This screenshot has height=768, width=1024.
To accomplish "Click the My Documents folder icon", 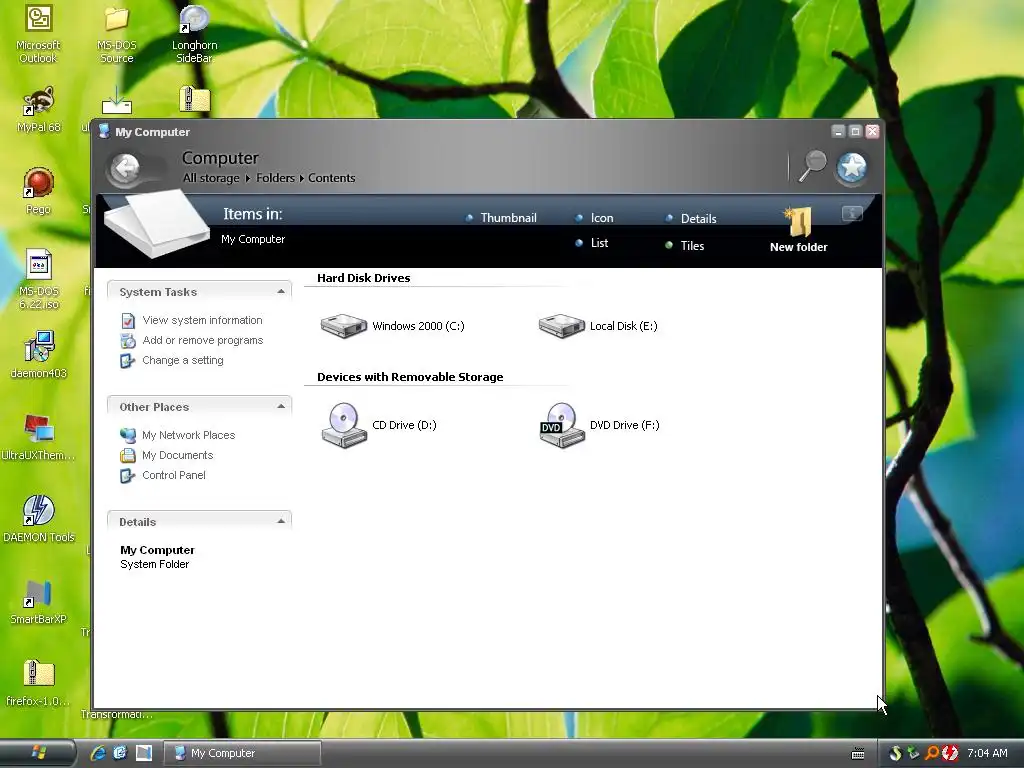I will 128,455.
